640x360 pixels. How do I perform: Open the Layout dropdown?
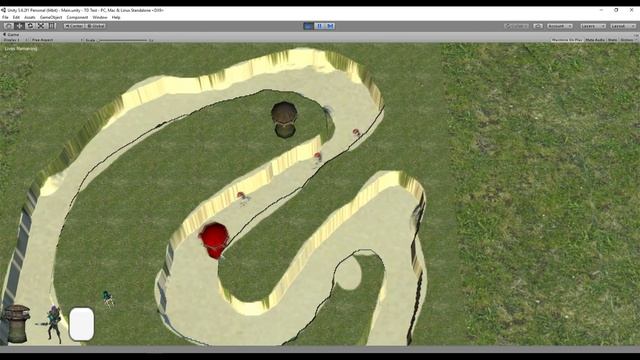(622, 26)
